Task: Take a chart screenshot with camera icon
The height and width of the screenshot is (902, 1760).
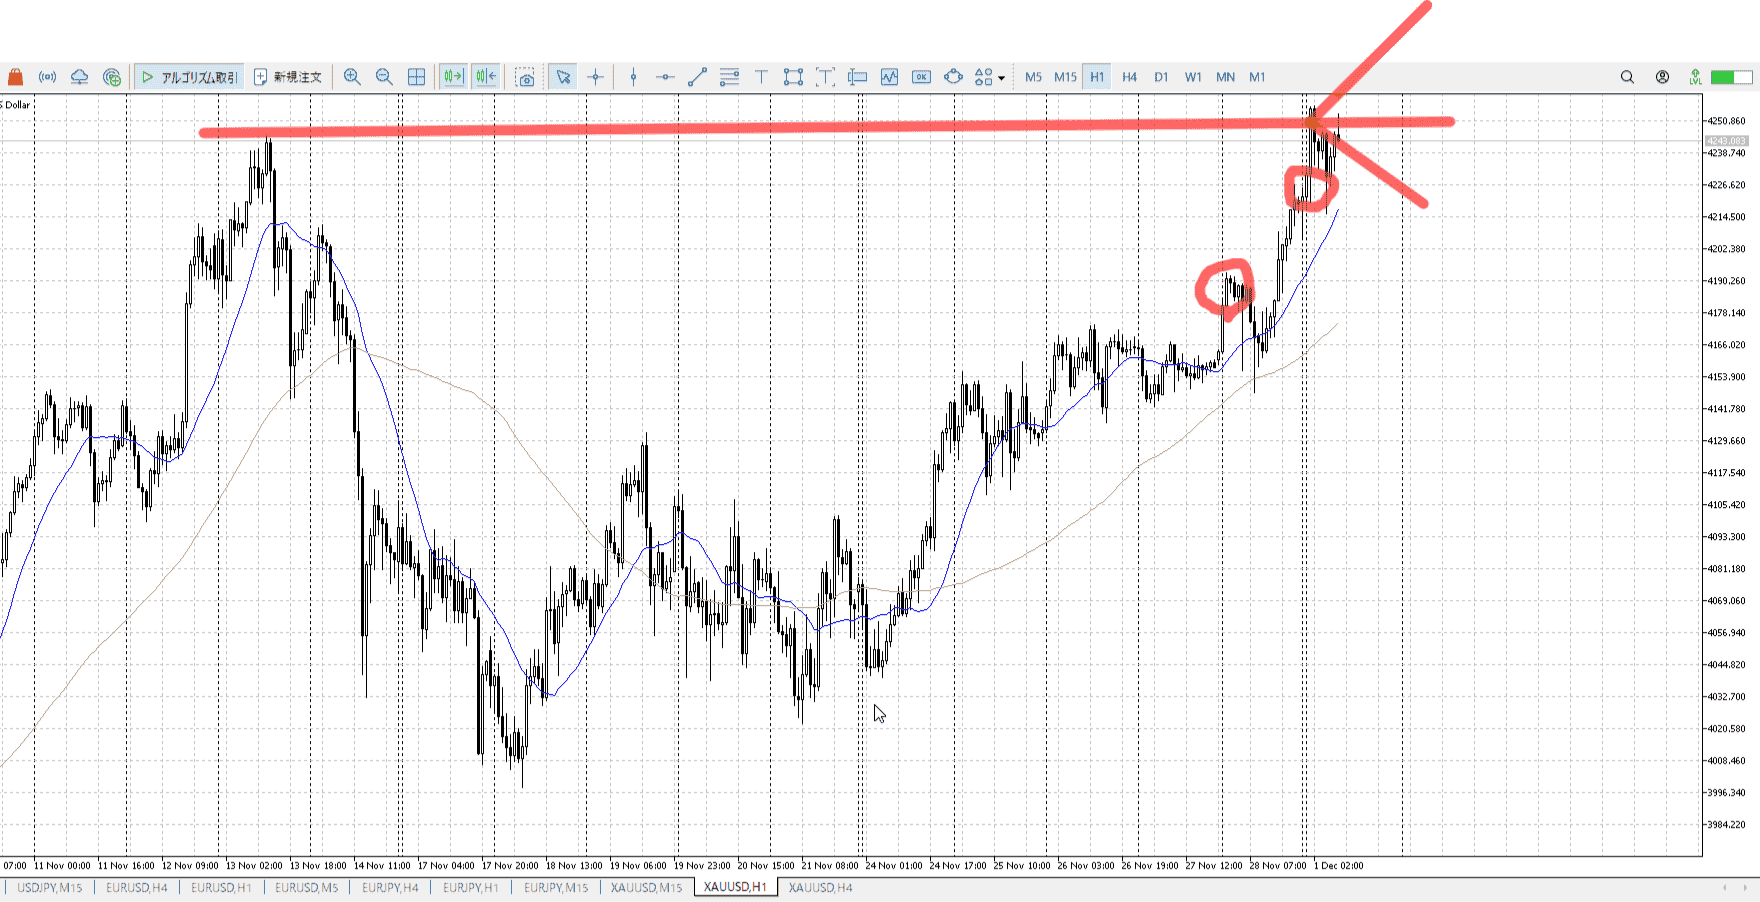Action: (x=526, y=77)
